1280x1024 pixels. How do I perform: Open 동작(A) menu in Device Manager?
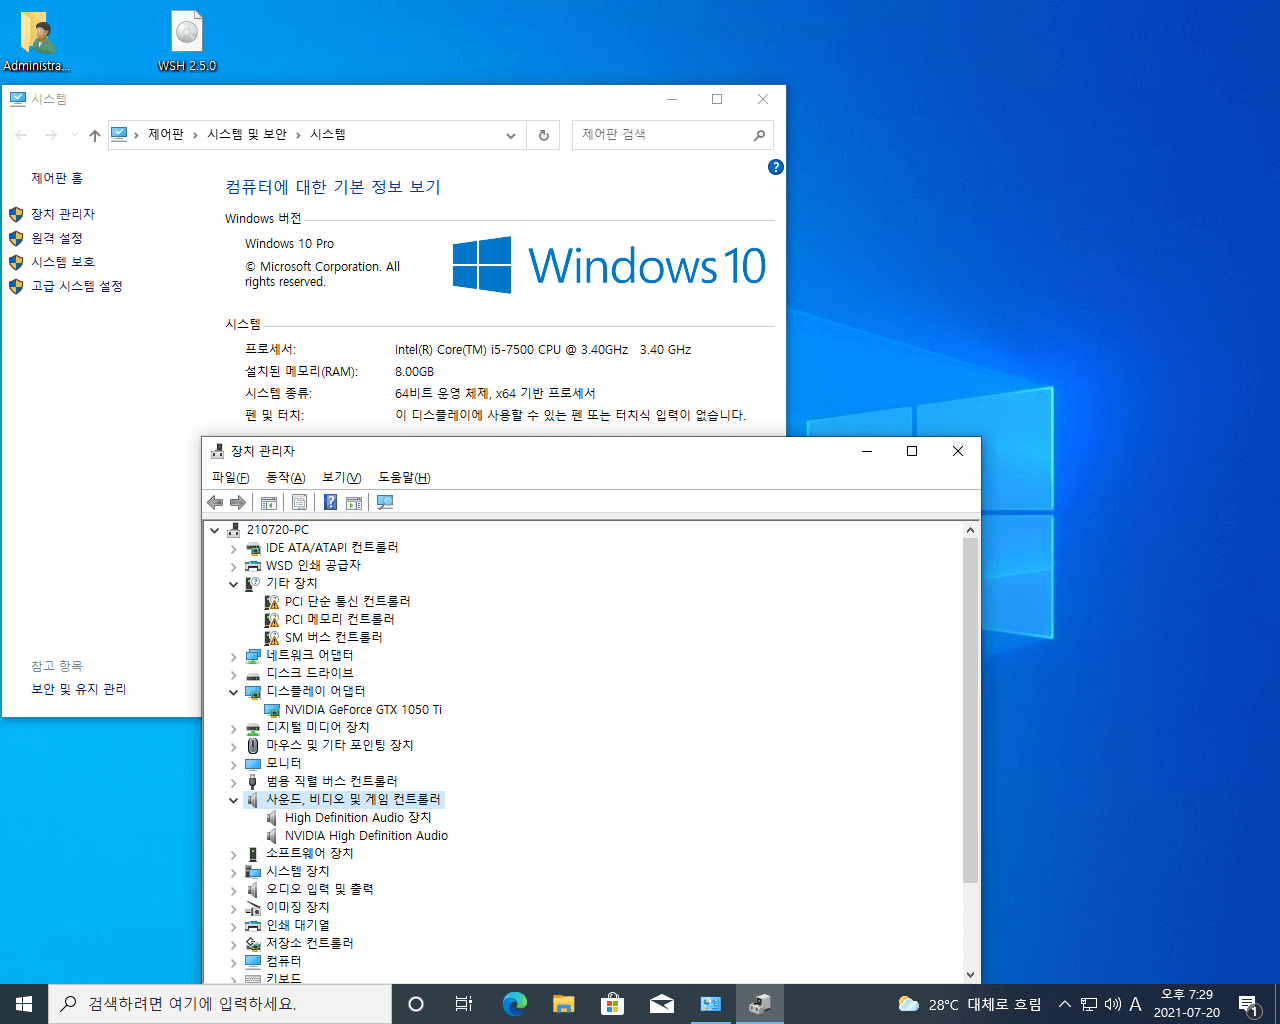coord(285,478)
